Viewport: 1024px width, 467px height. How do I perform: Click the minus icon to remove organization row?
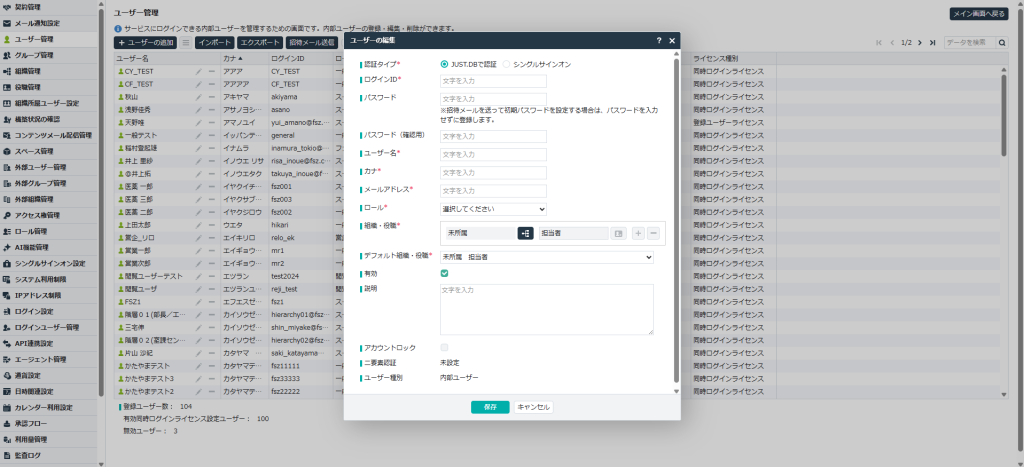coord(653,233)
